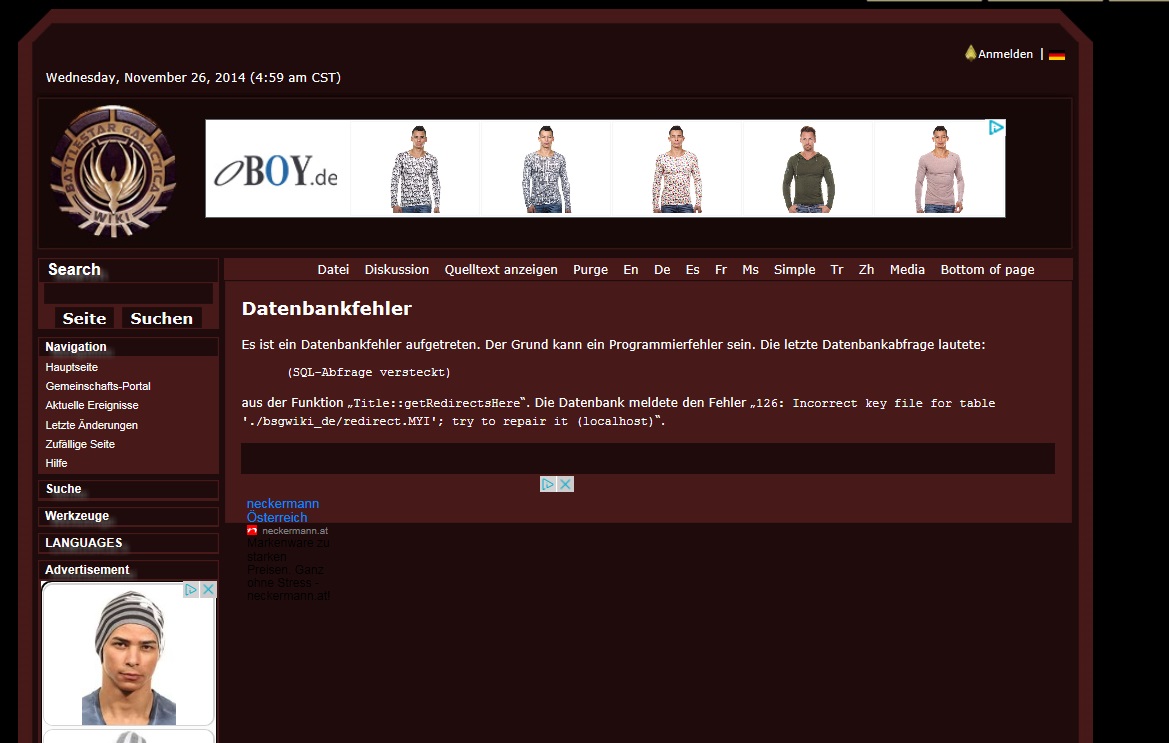Expand the LANGUAGES sidebar section
Image resolution: width=1169 pixels, height=743 pixels.
pyautogui.click(x=84, y=543)
